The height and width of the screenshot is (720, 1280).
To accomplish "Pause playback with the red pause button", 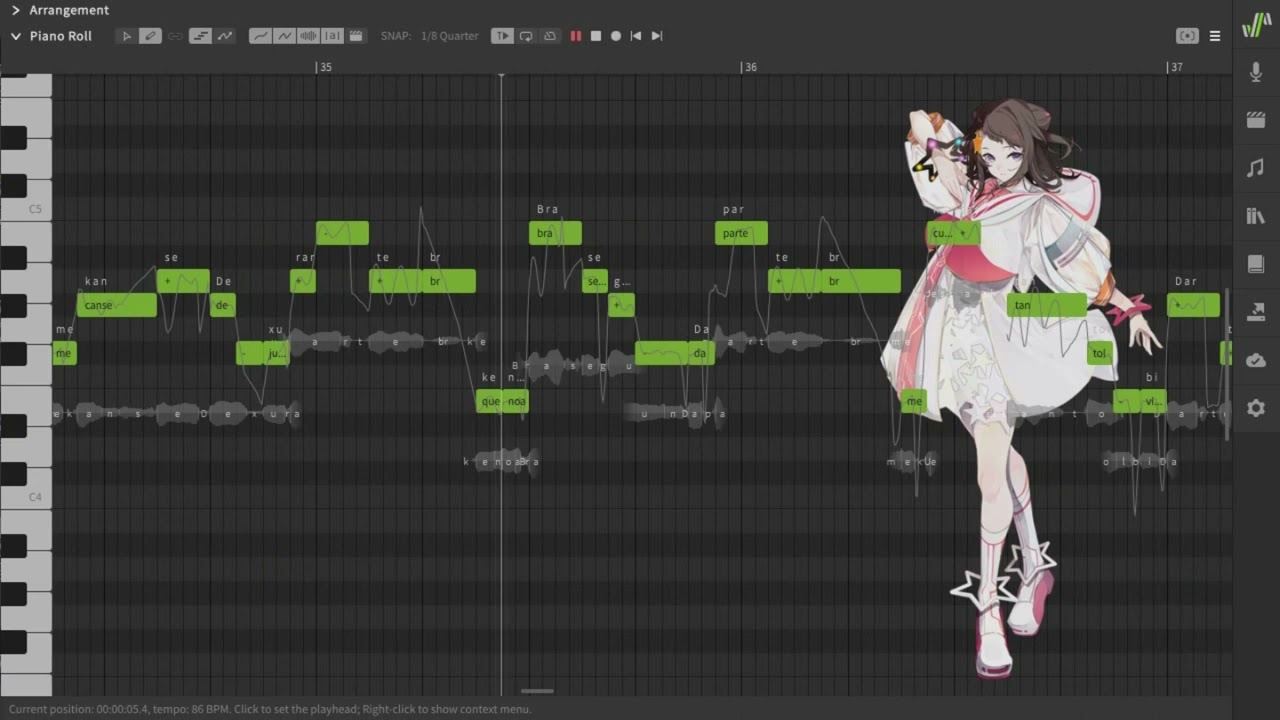I will click(x=576, y=36).
